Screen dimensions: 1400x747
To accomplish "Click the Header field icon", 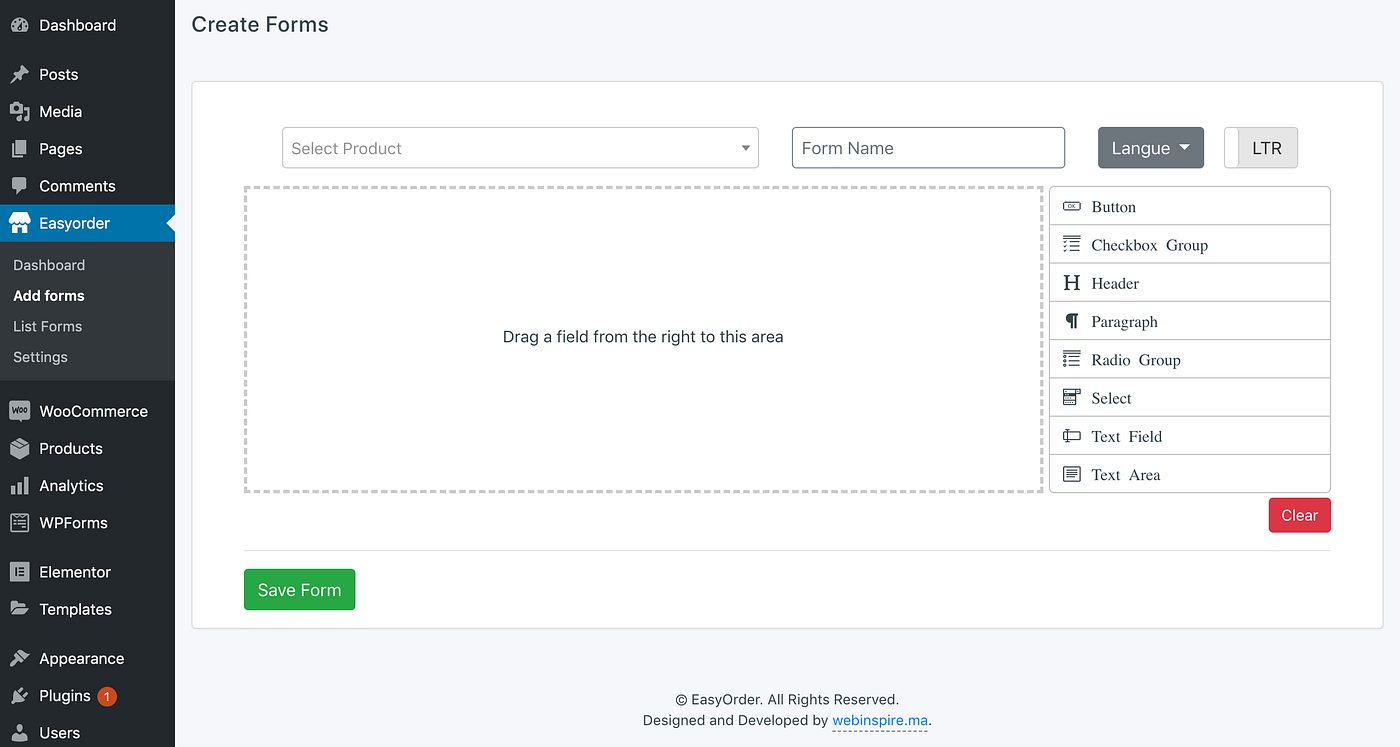I will [1071, 282].
